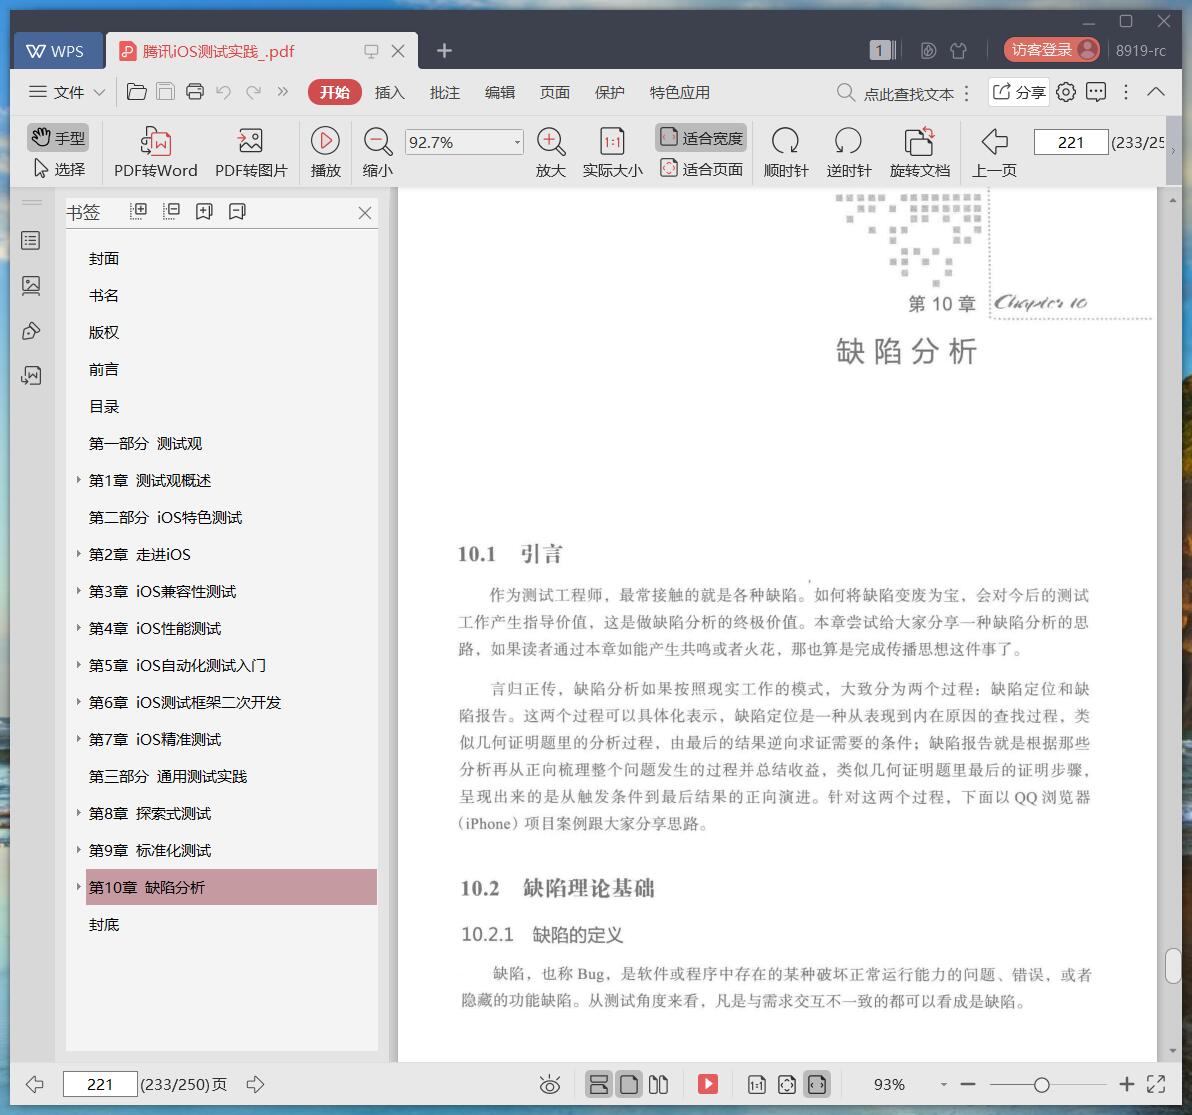1192x1115 pixels.
Task: Switch to the 批注 ribbon tab
Action: [x=445, y=92]
